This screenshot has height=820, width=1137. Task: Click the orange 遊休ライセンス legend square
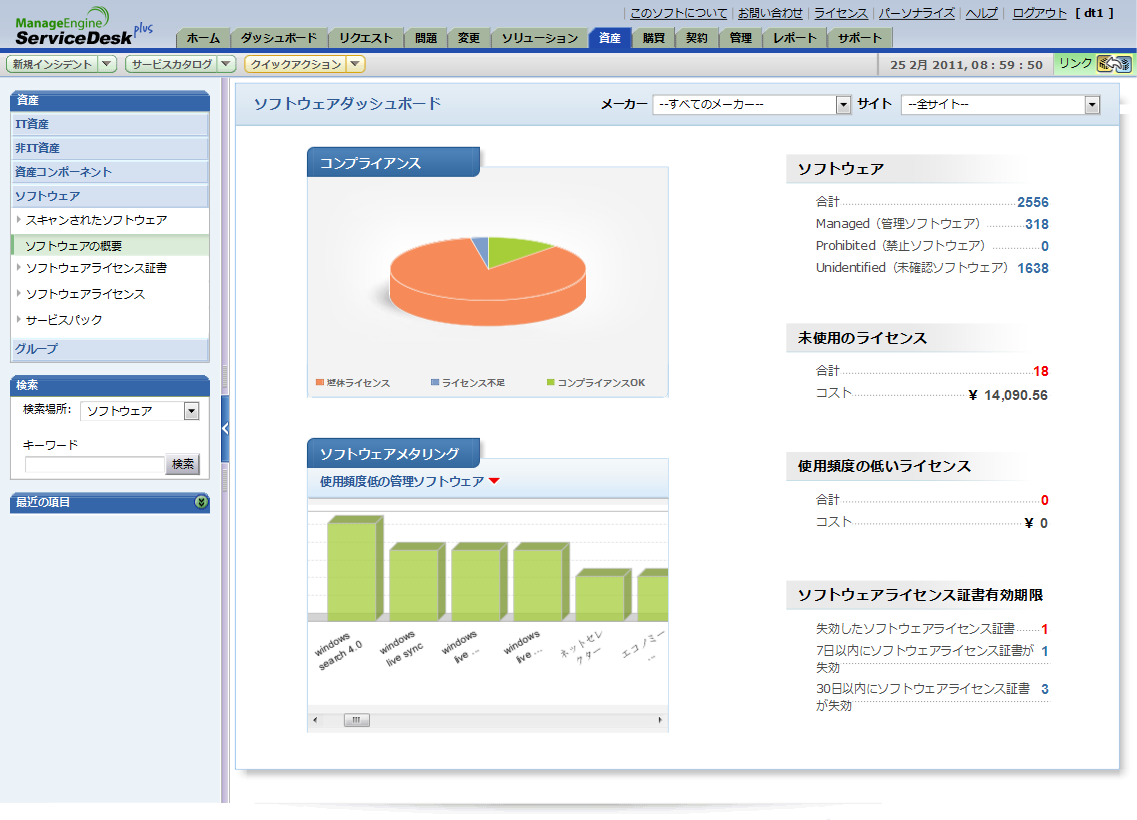(320, 383)
